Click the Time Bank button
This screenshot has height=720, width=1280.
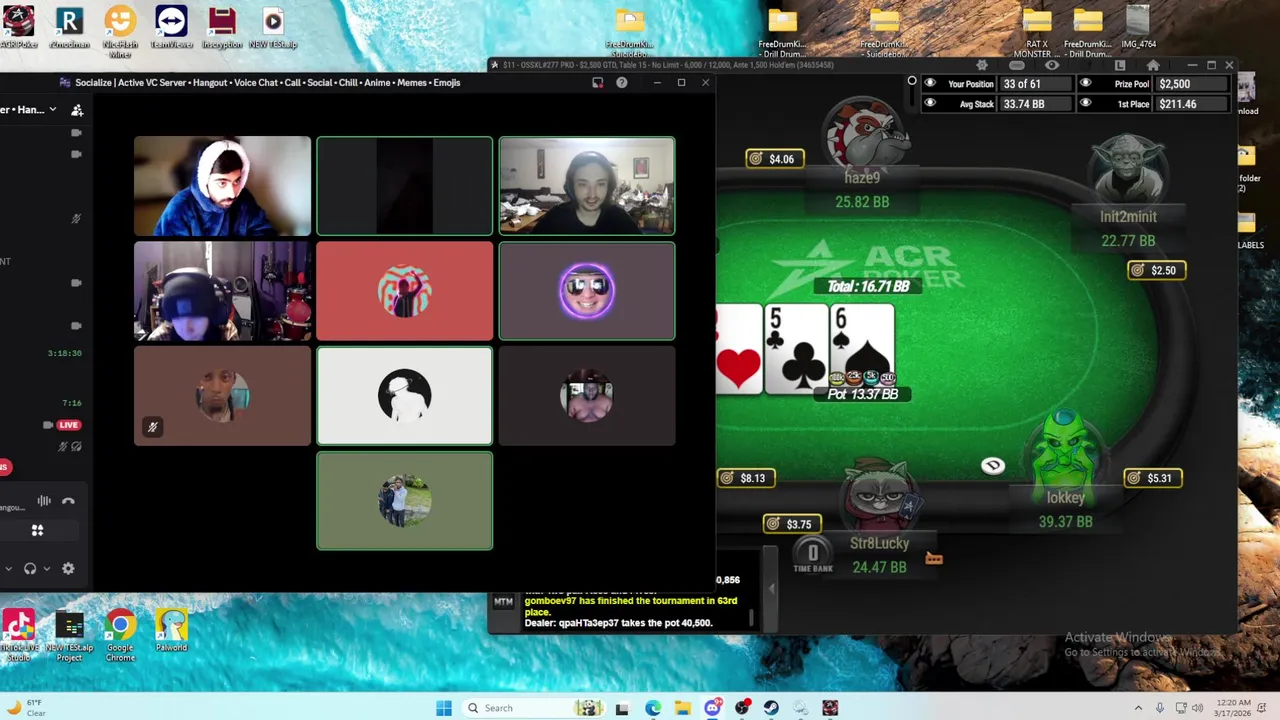pos(813,556)
